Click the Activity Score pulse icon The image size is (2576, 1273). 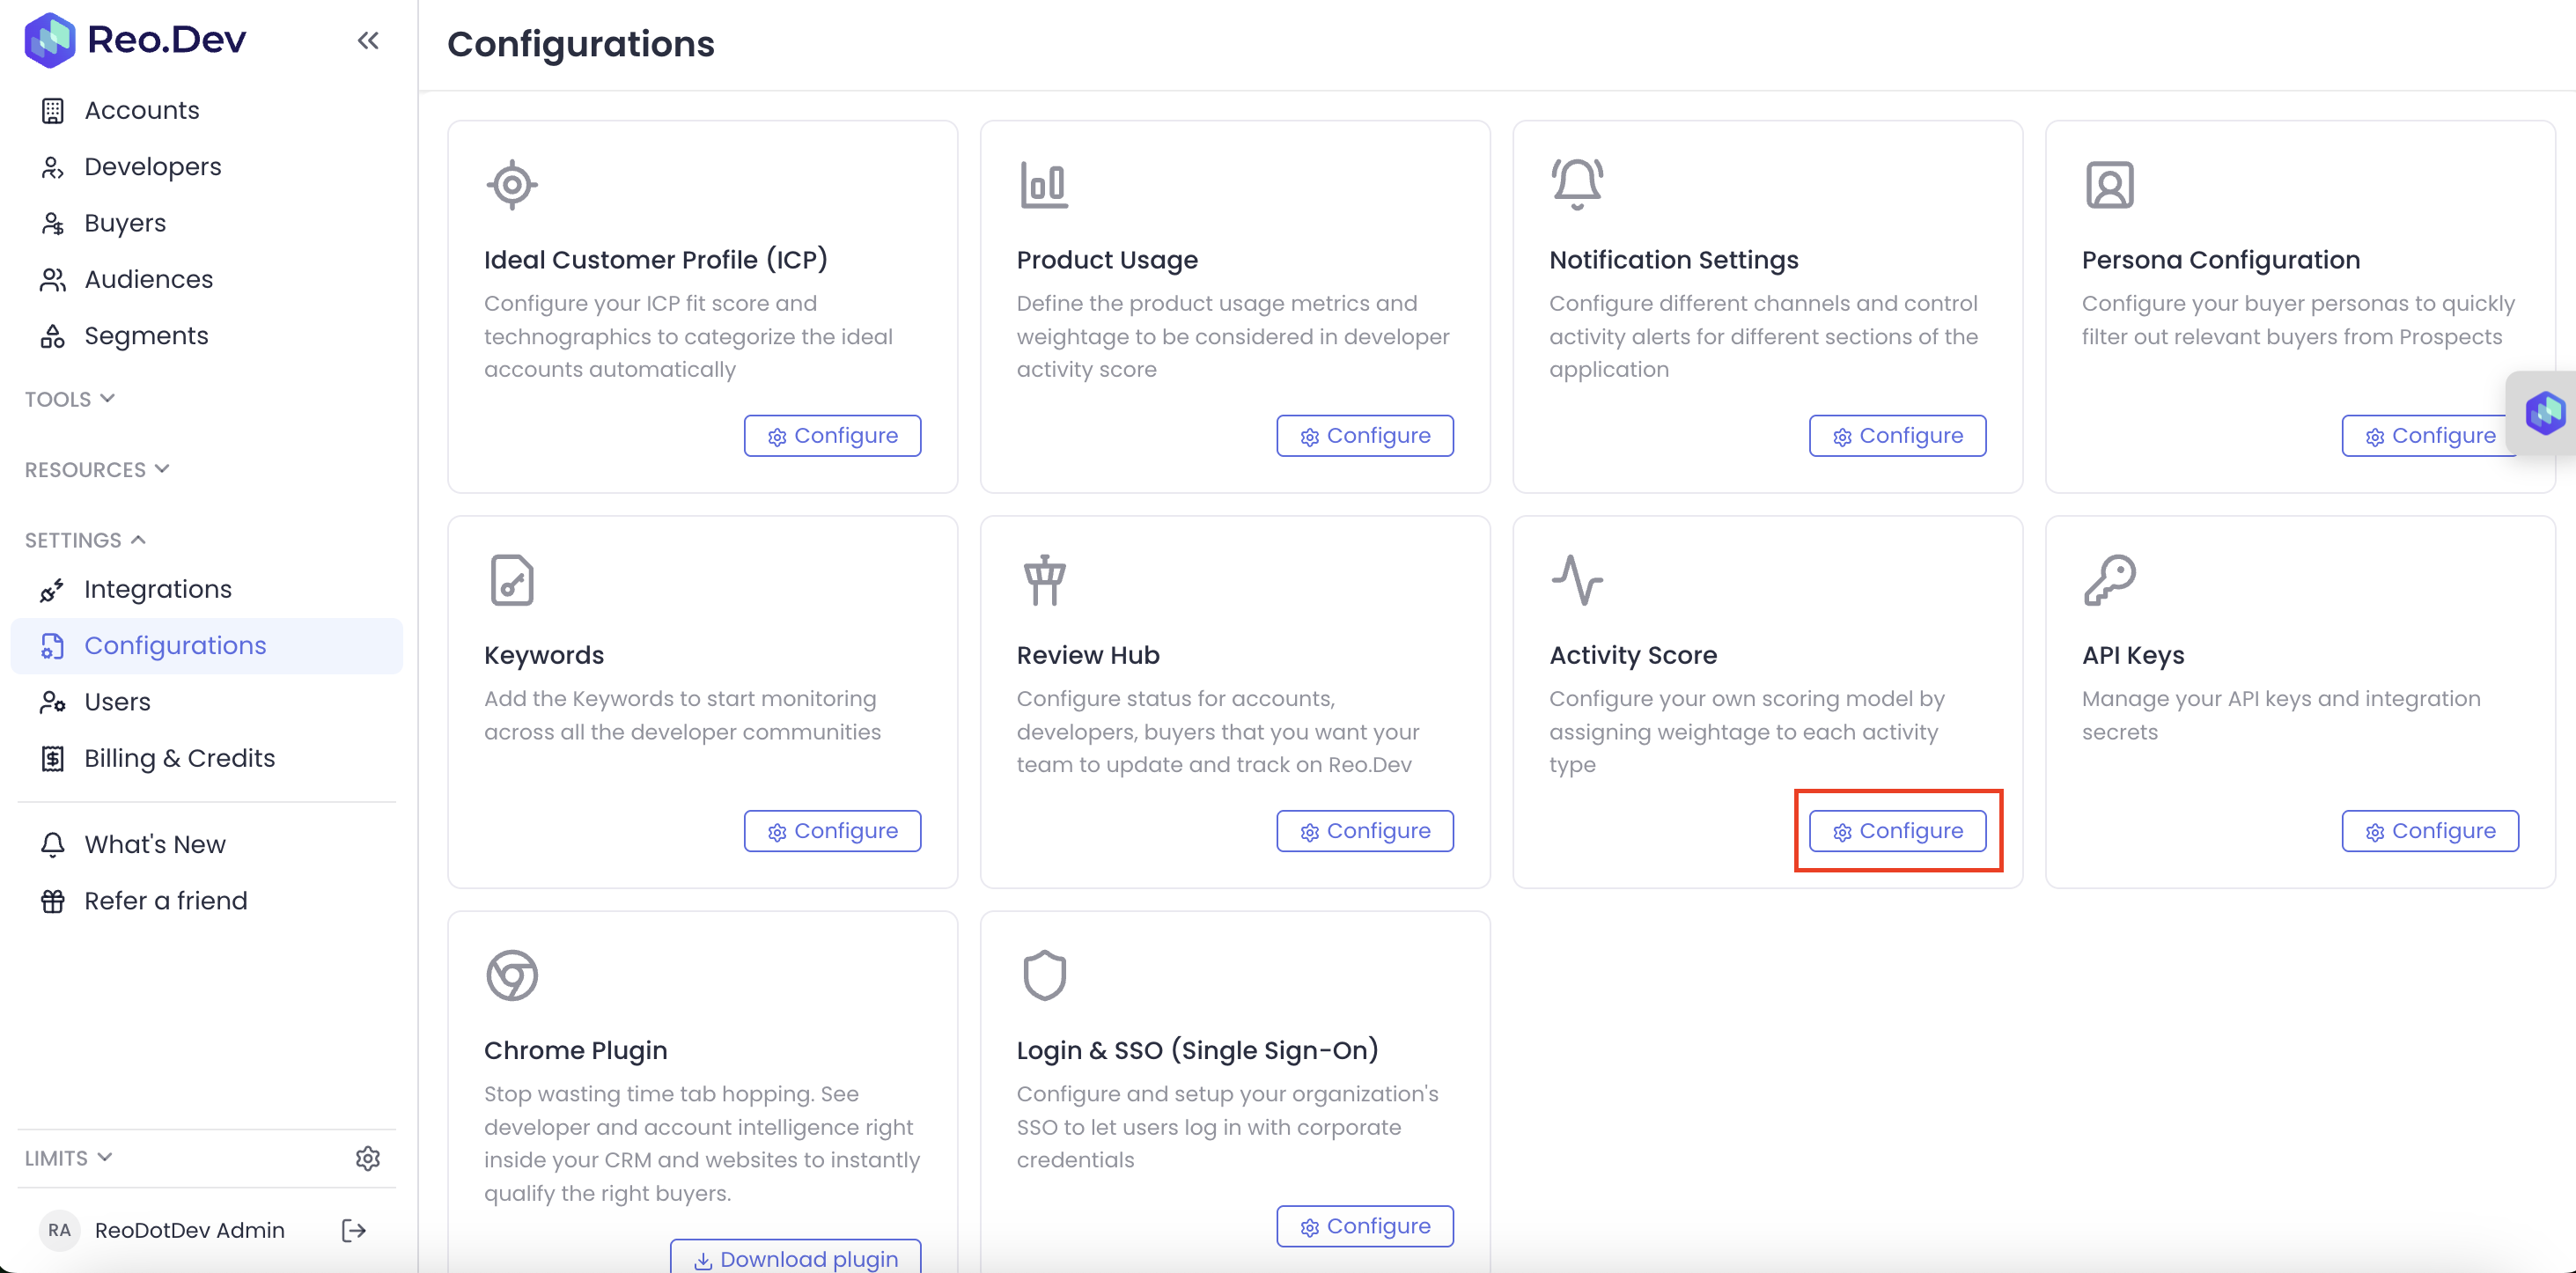pos(1577,580)
